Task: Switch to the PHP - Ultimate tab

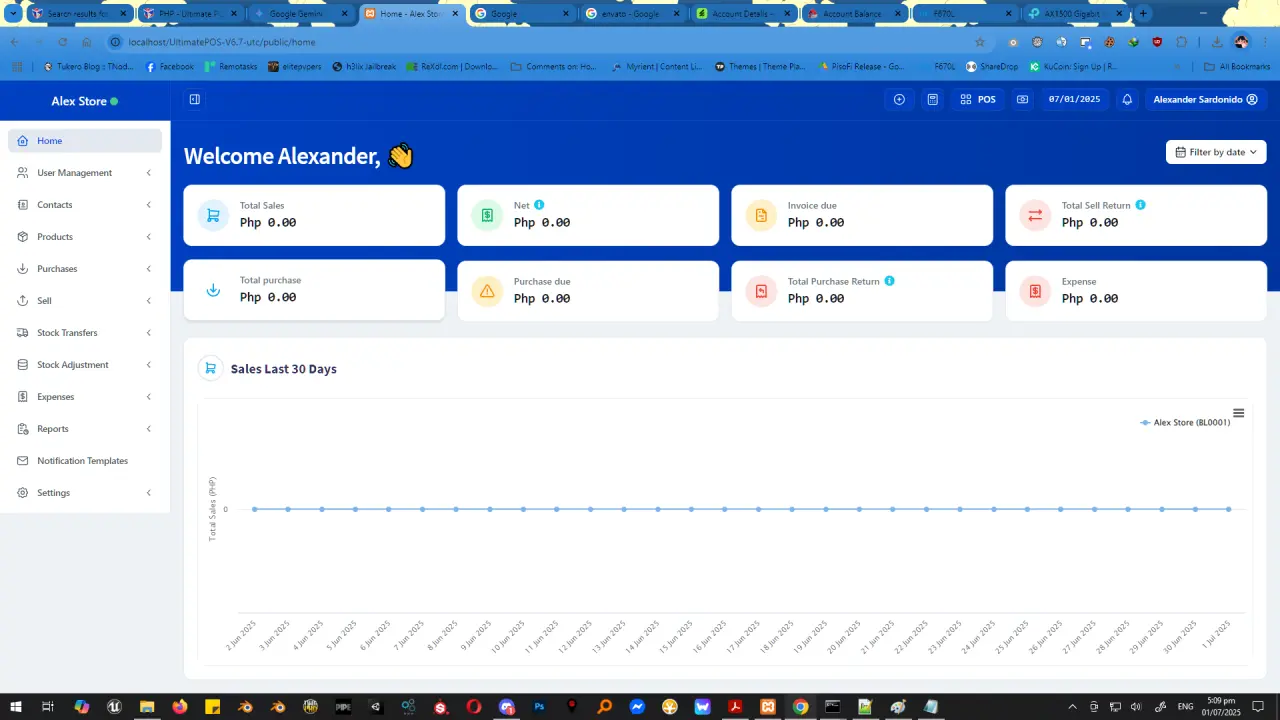Action: pos(188,14)
